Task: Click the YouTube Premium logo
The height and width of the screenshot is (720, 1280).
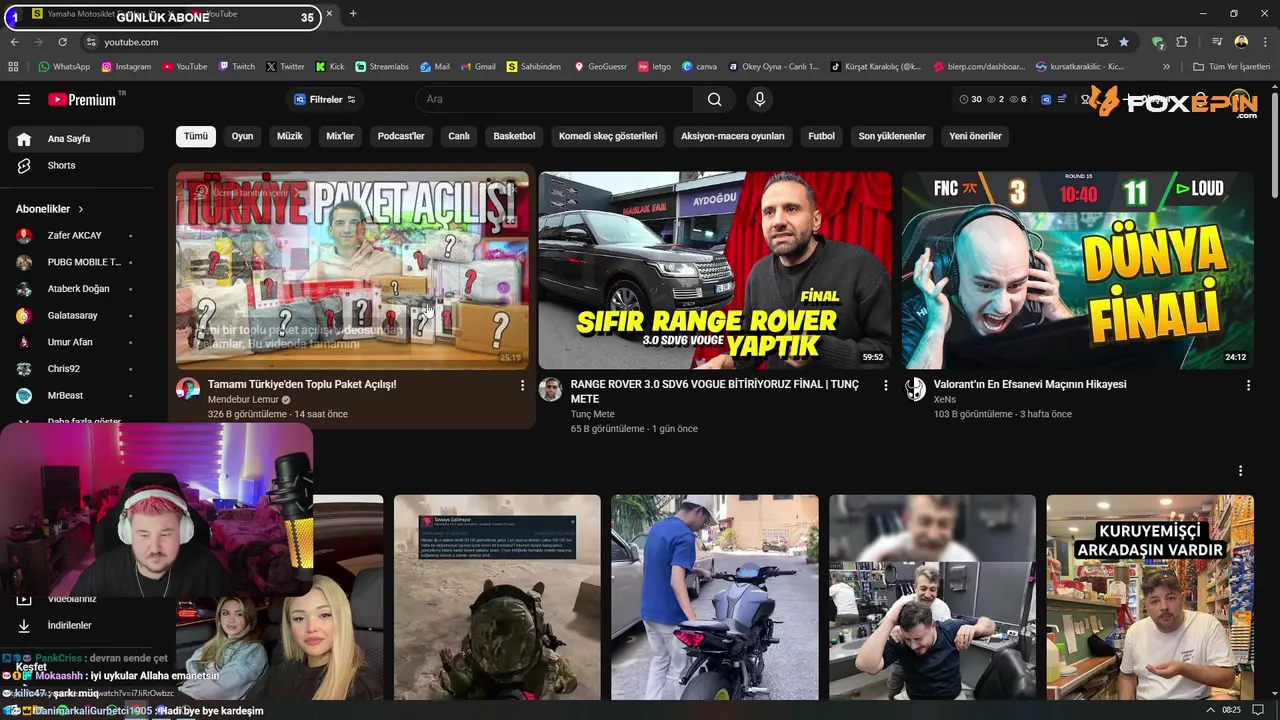Action: click(82, 100)
